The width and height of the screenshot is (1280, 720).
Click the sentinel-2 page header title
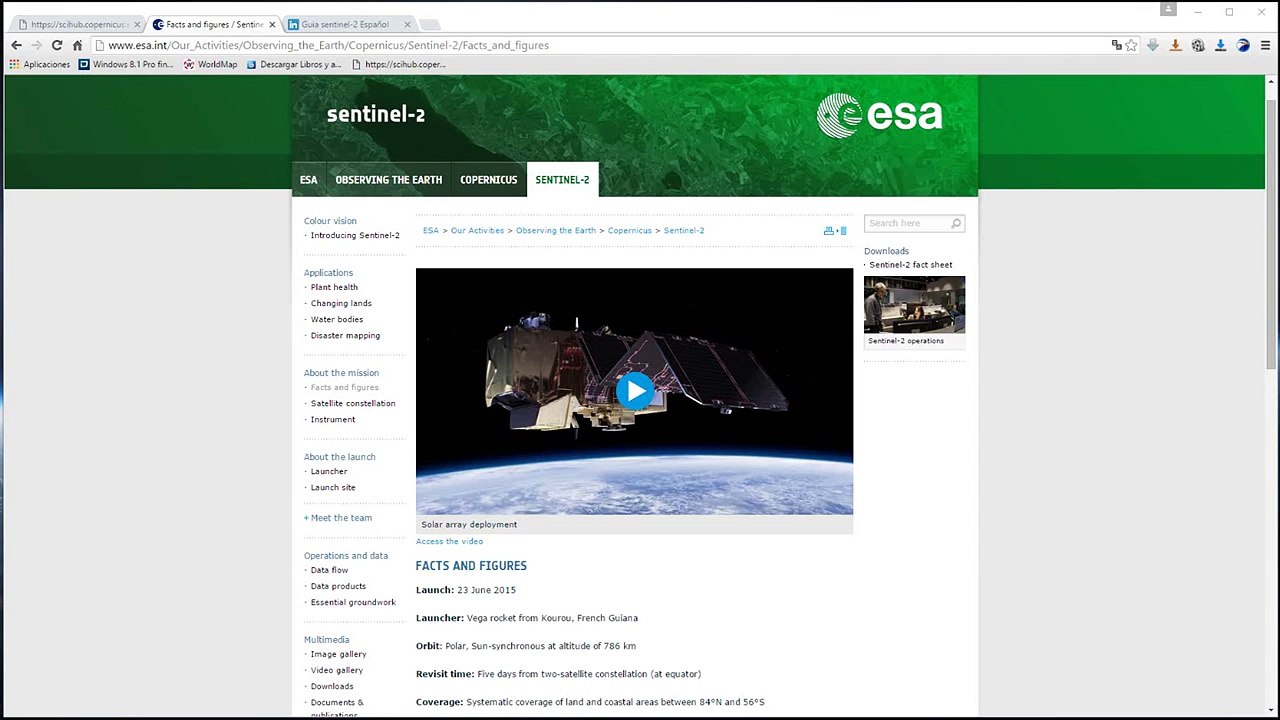[x=376, y=114]
